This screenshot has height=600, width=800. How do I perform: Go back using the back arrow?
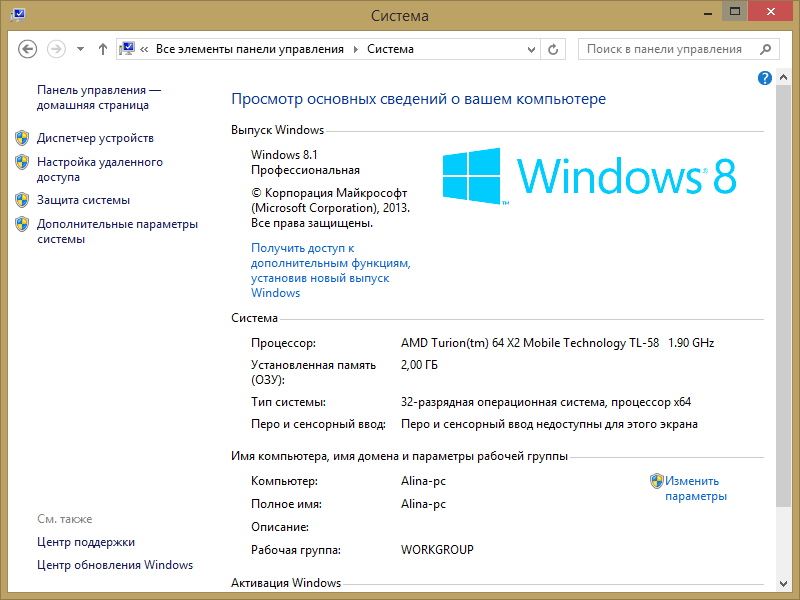(x=28, y=49)
